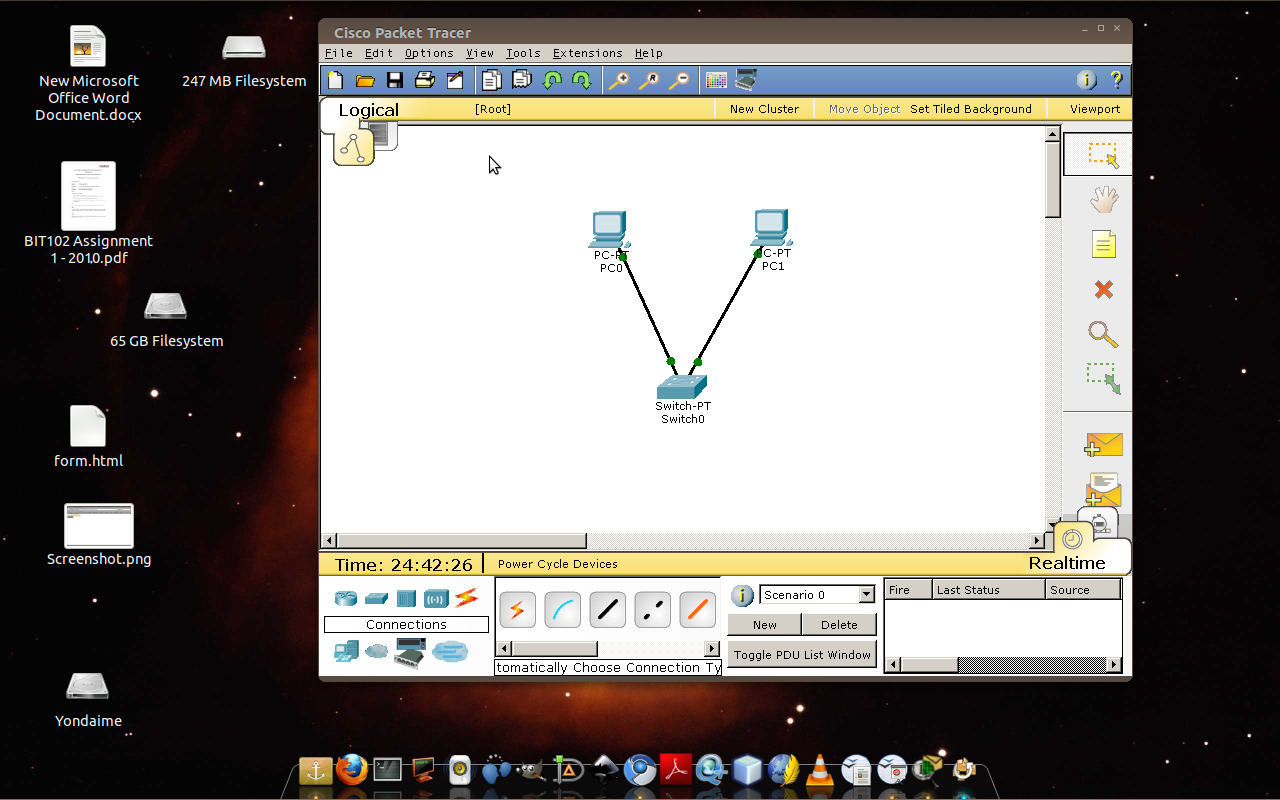Open the Activity Wizard toolbar icon
Screen dimensions: 1280x800
[455, 80]
